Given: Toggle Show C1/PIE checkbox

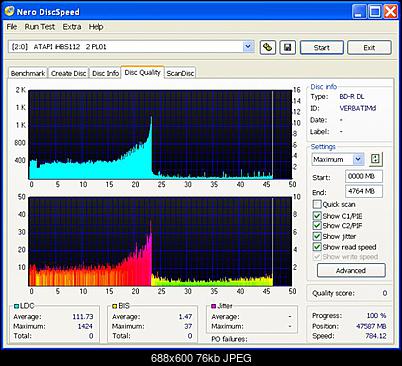Looking at the screenshot, I should coord(317,216).
